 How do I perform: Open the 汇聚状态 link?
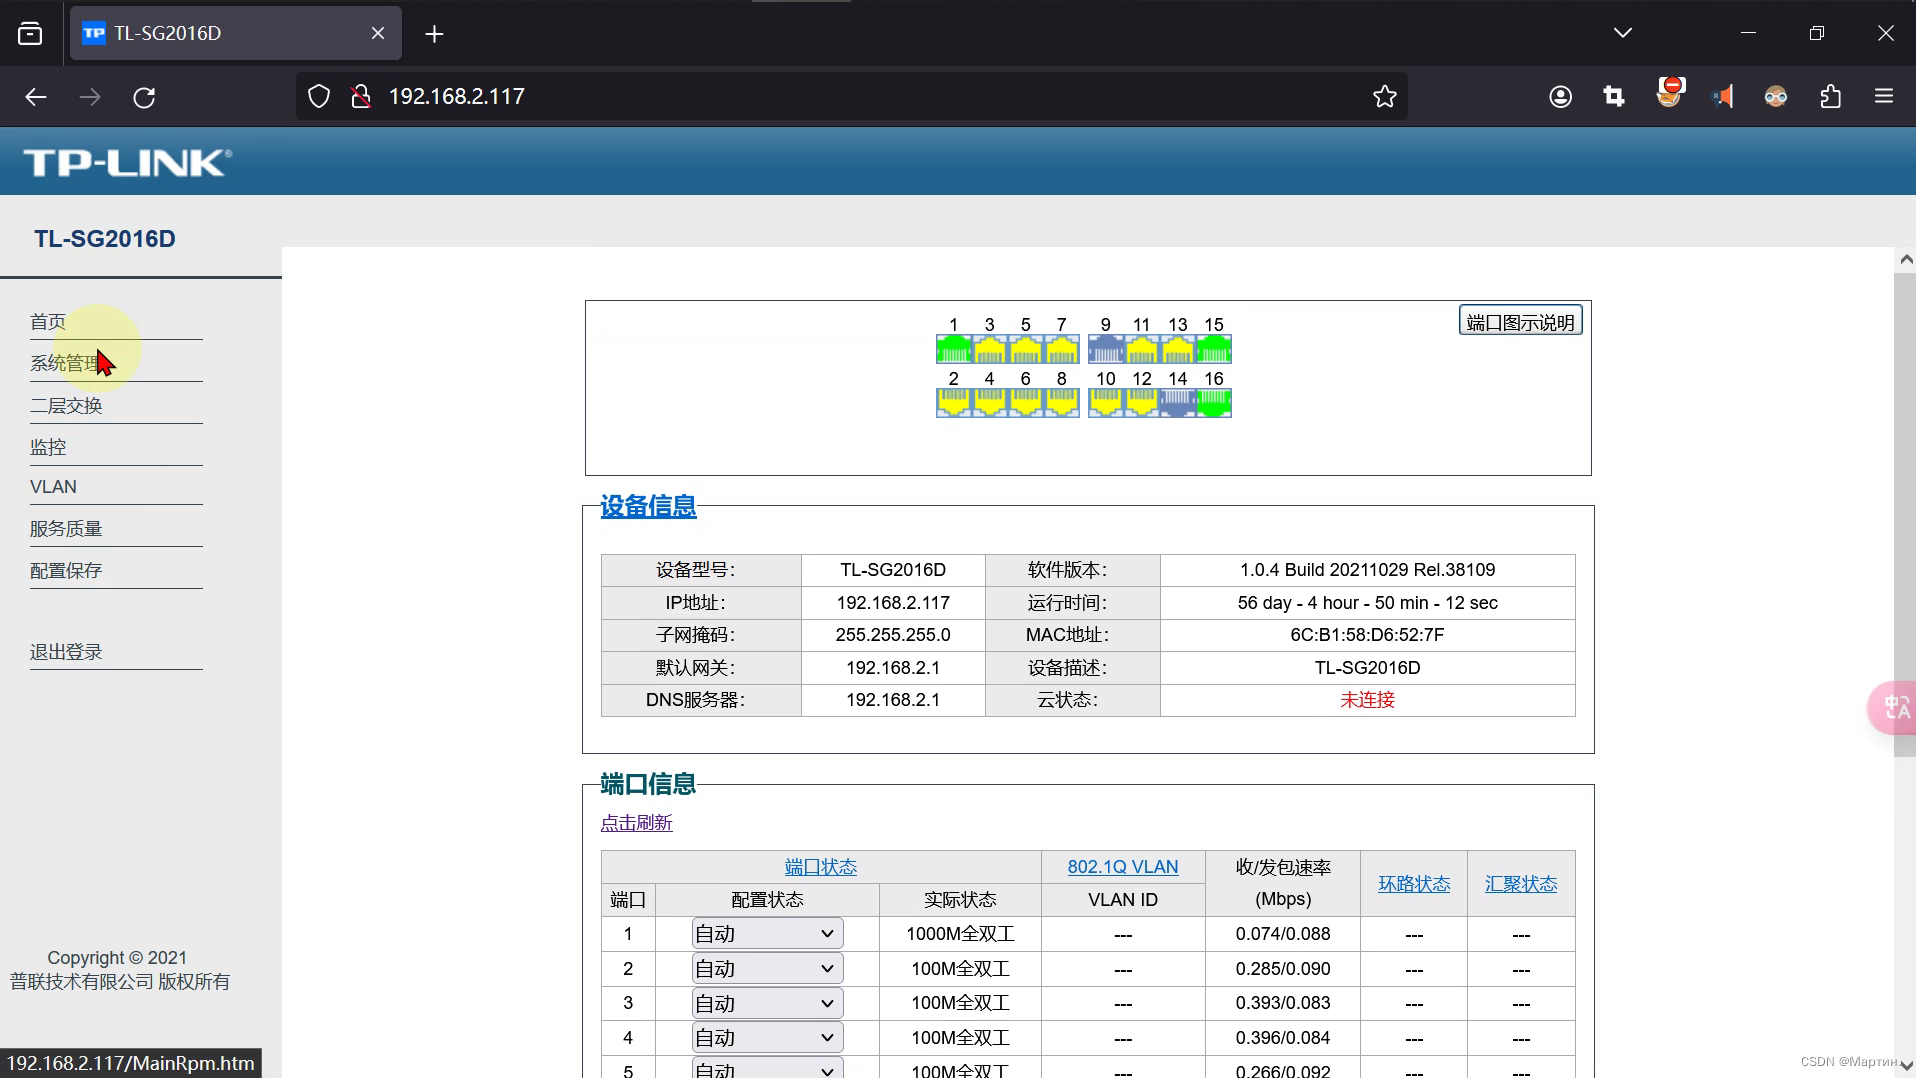click(x=1521, y=884)
